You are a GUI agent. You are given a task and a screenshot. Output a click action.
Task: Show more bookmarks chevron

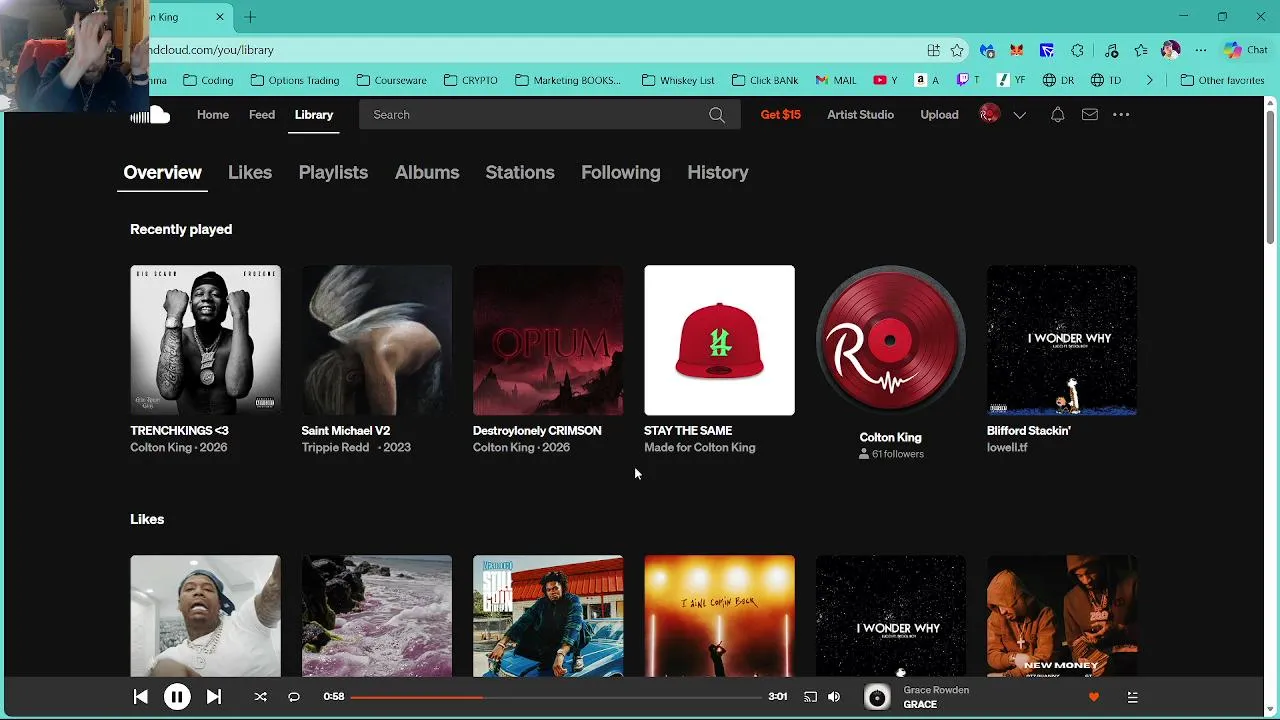click(1149, 80)
